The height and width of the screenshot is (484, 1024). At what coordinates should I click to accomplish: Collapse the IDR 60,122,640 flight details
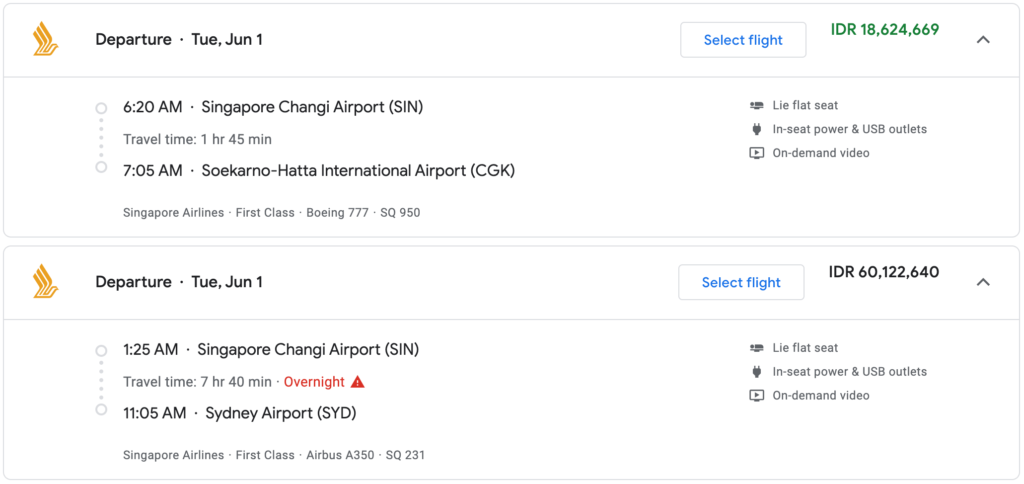(983, 282)
